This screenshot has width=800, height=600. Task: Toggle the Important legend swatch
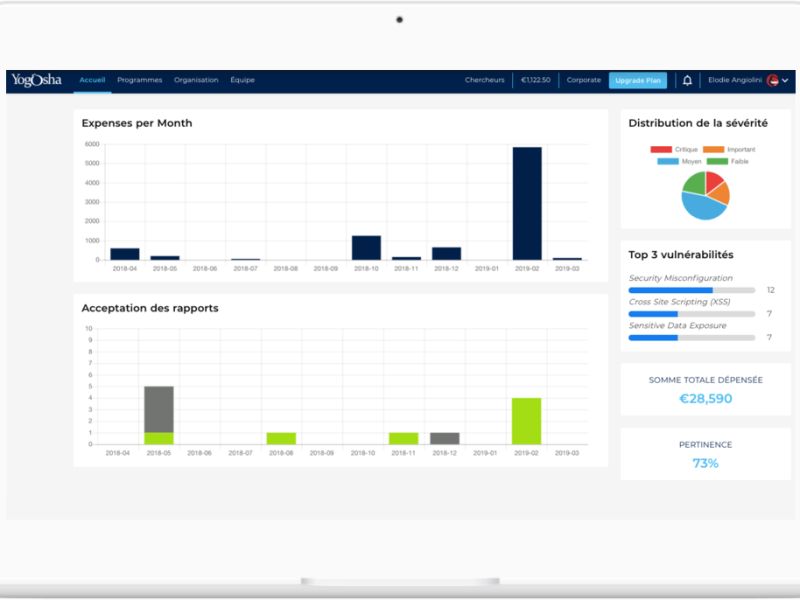[x=713, y=149]
